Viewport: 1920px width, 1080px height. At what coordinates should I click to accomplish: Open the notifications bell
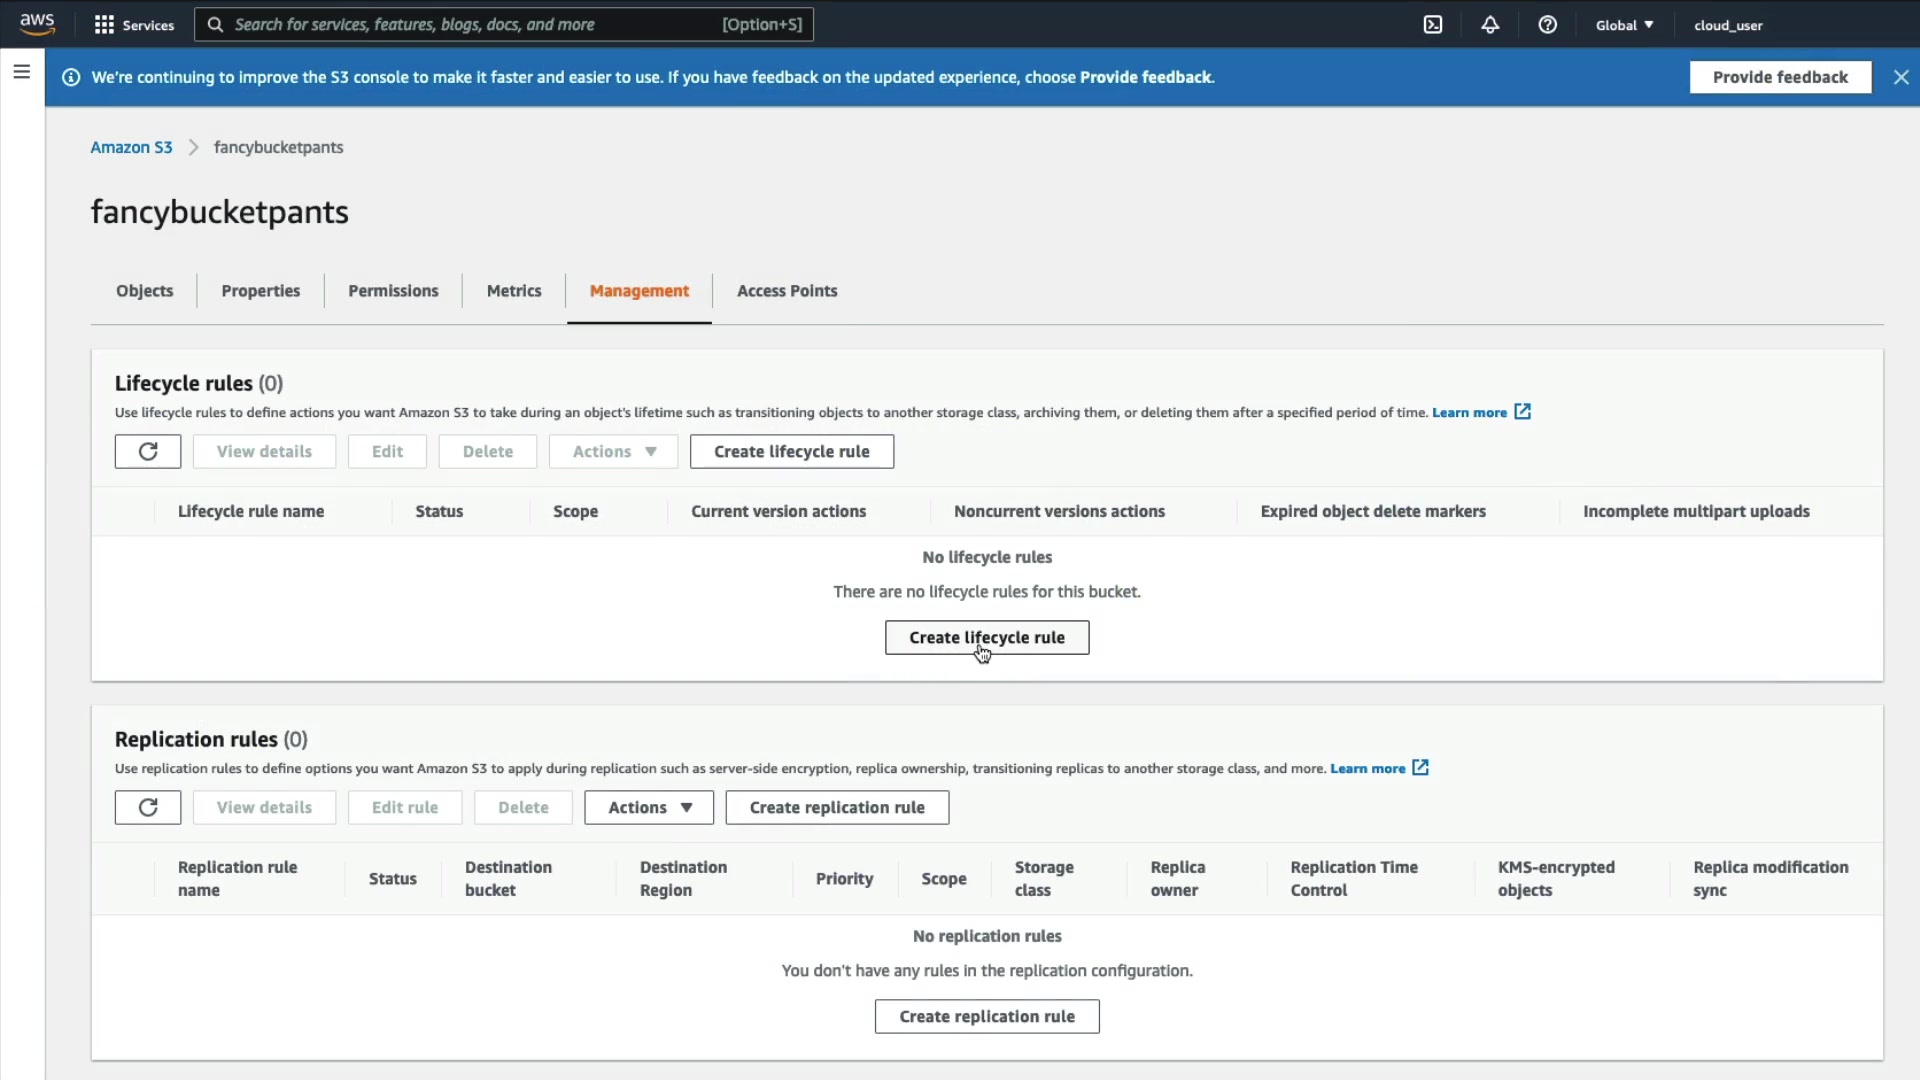(x=1490, y=25)
